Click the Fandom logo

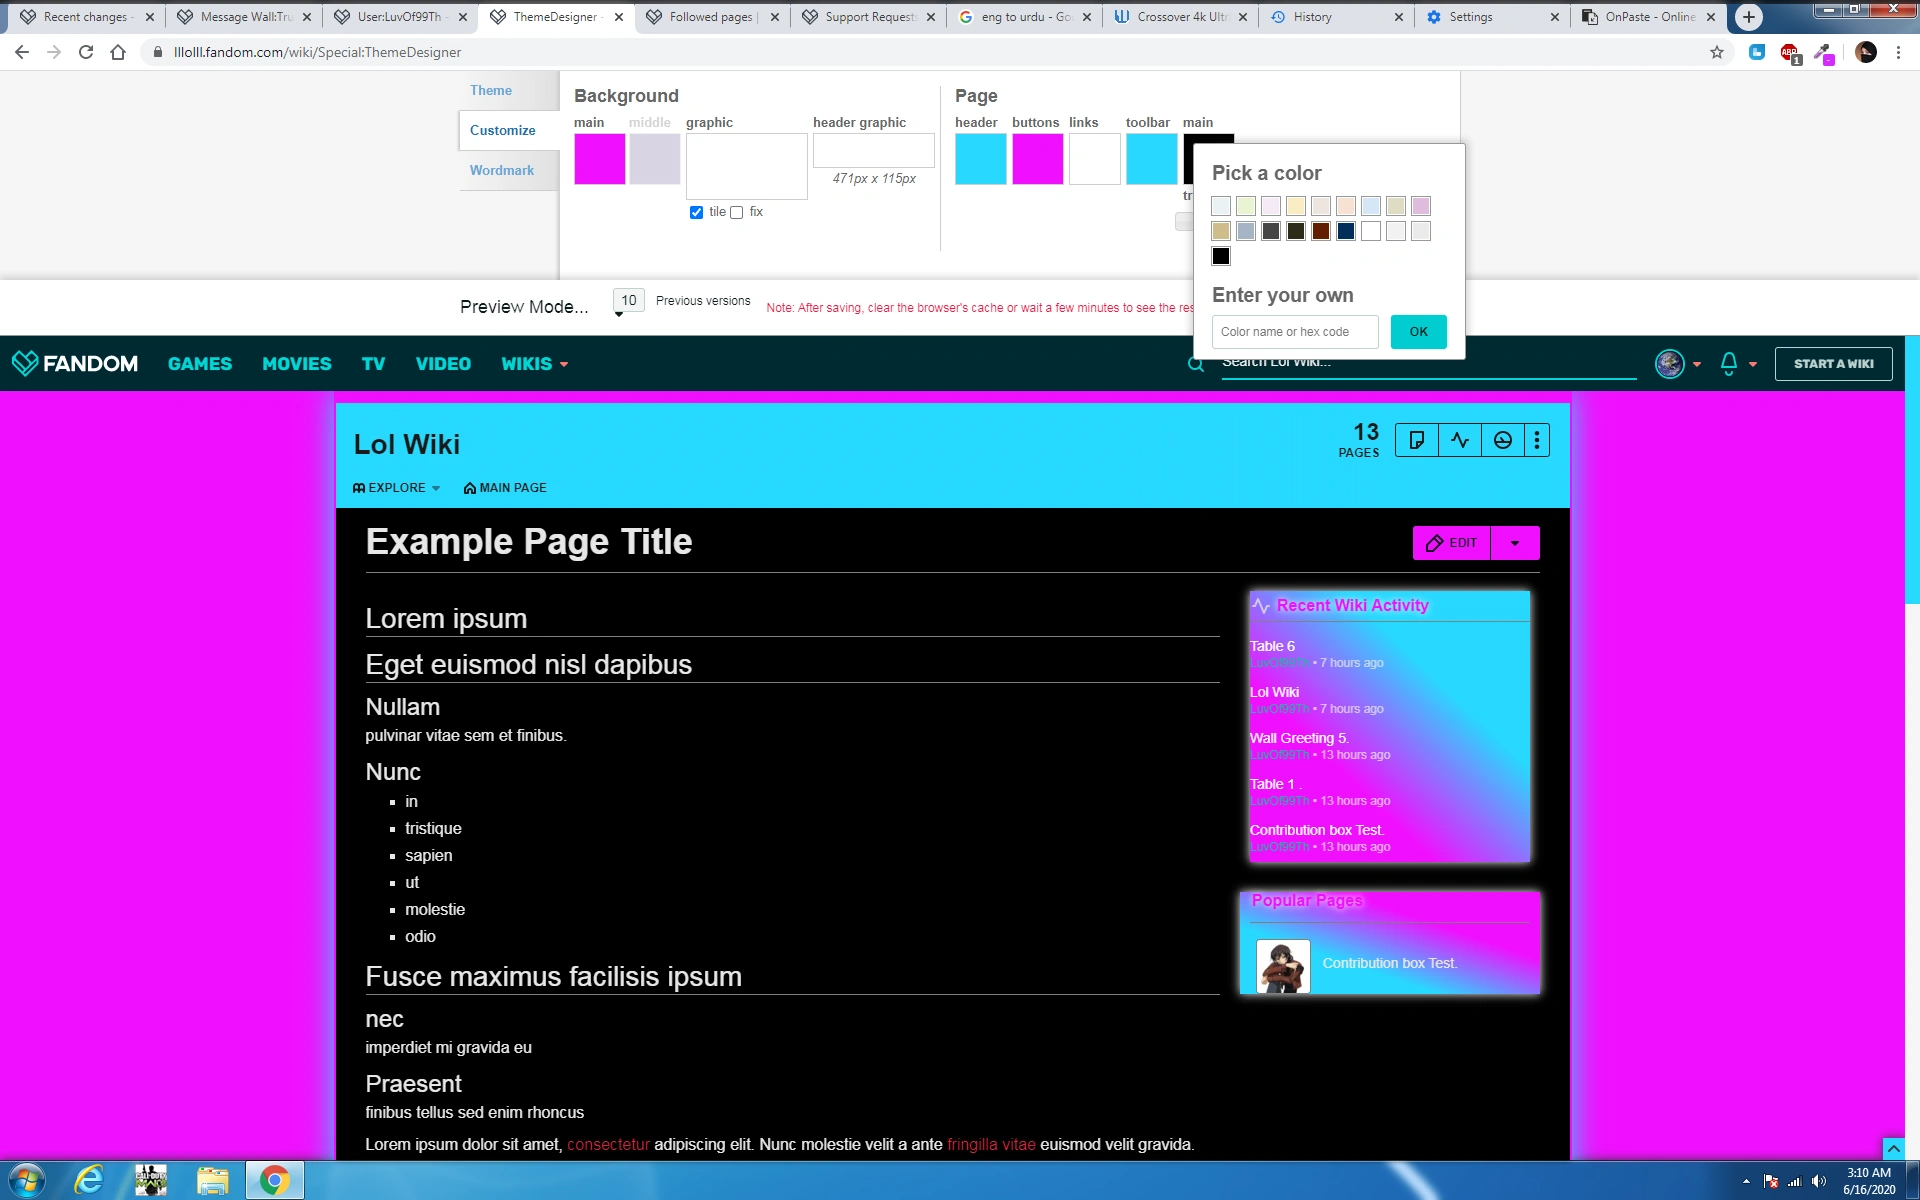point(75,363)
